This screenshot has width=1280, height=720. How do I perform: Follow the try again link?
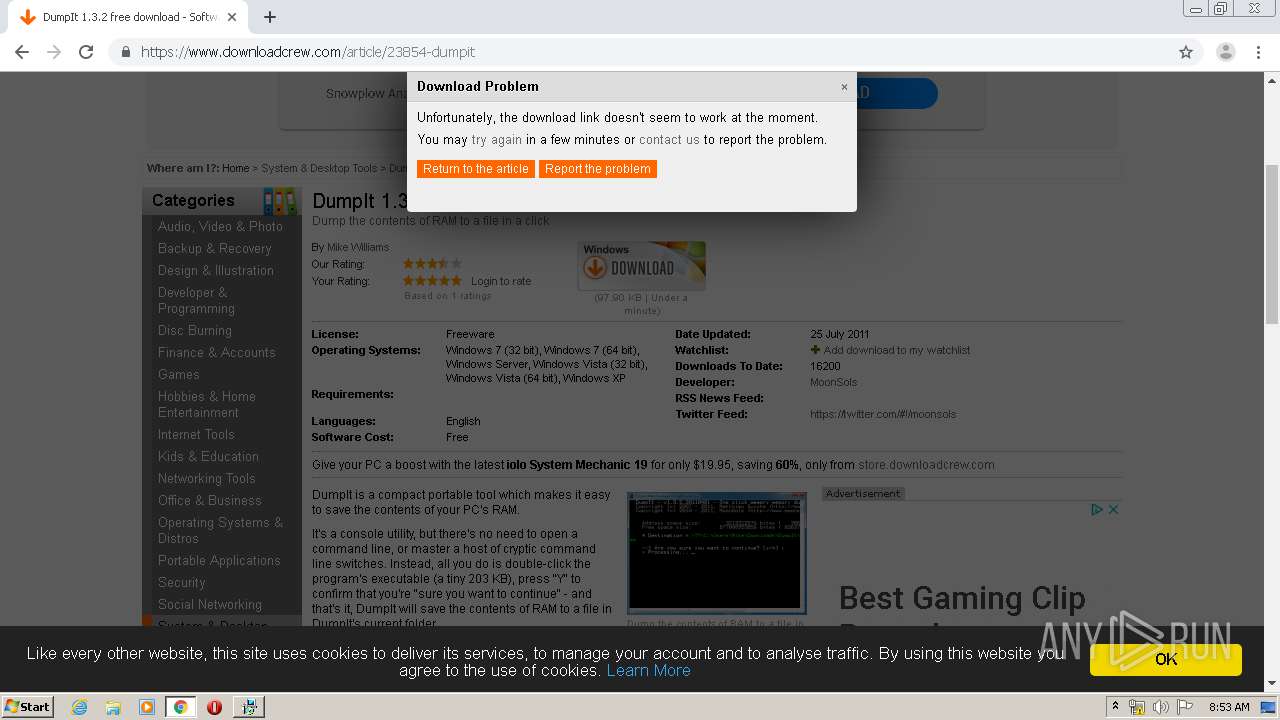coord(497,140)
